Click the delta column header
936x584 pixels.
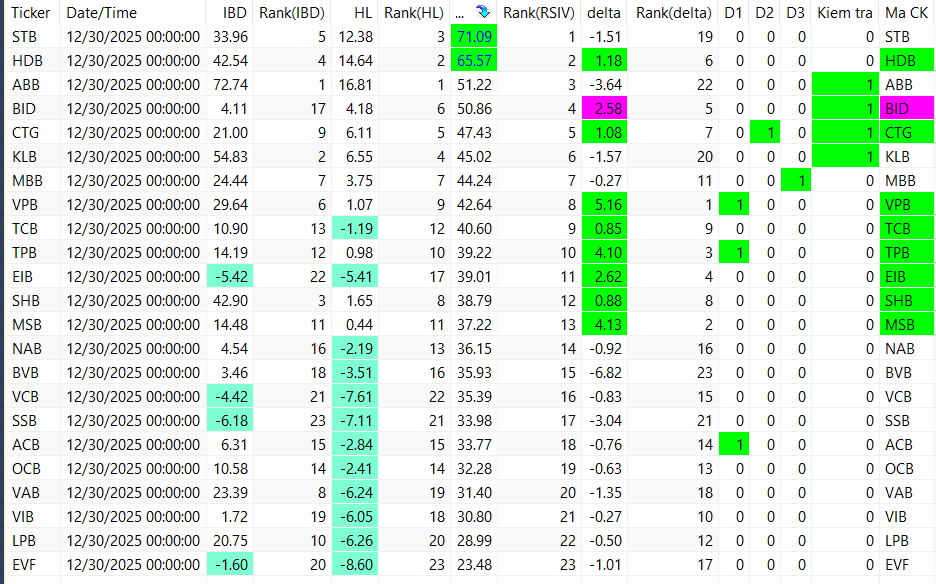pos(604,13)
